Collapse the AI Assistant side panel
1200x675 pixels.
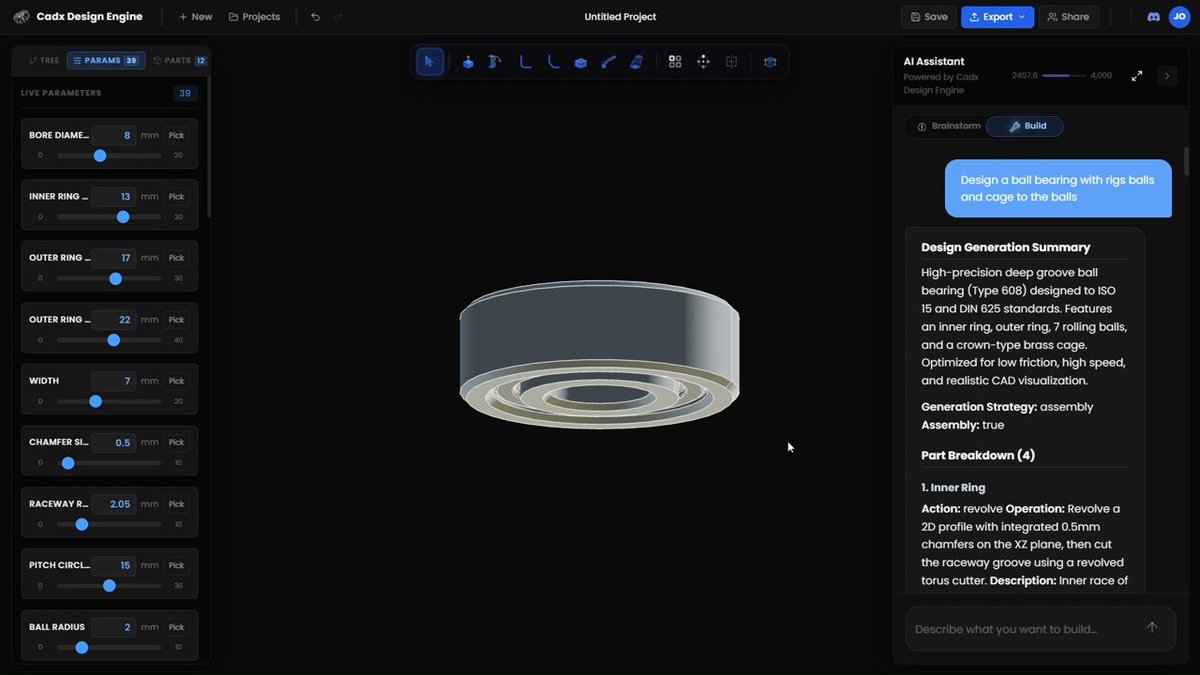[x=1167, y=76]
